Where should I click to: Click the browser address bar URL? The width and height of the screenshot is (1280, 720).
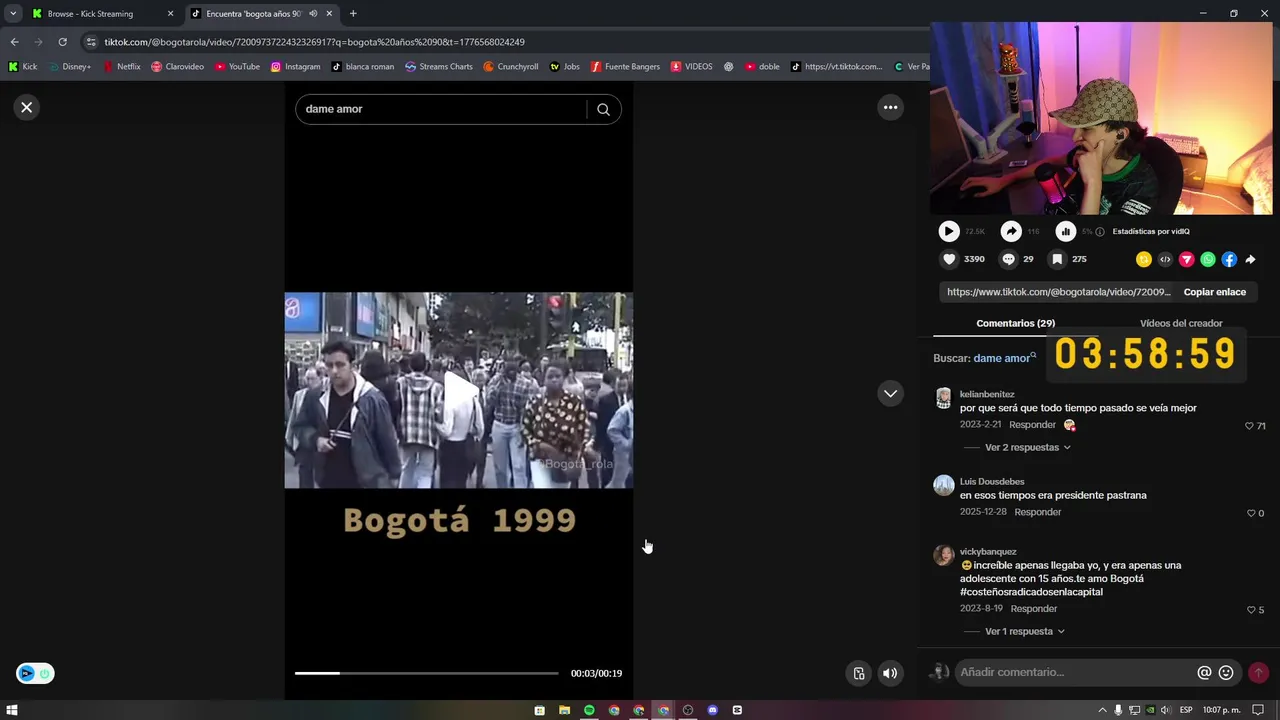(x=314, y=42)
